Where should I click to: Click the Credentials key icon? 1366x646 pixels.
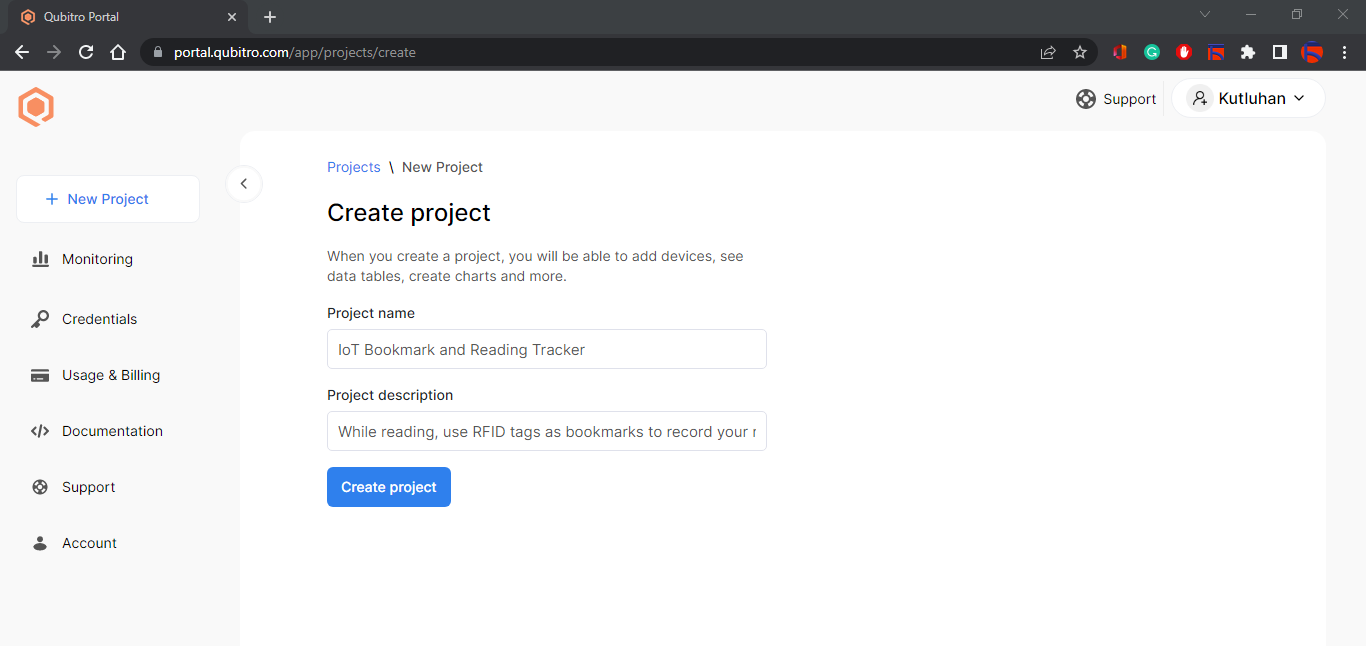click(40, 319)
